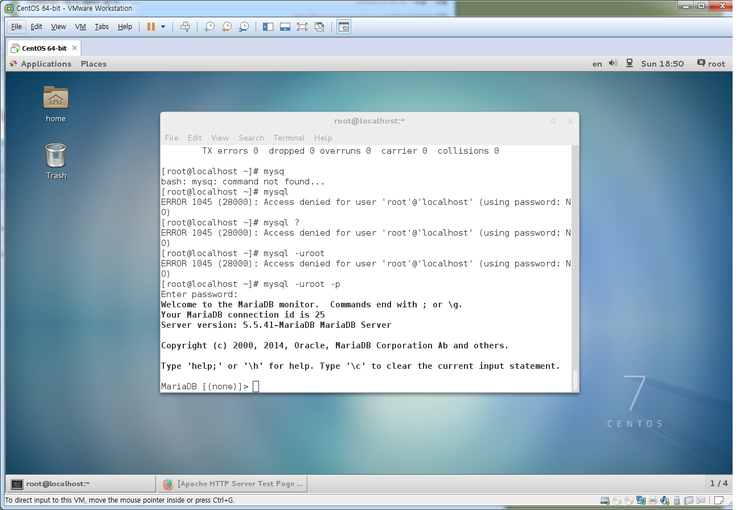This screenshot has height=510, width=740.
Task: Open the clock showing Sun 18:50
Action: (x=662, y=64)
